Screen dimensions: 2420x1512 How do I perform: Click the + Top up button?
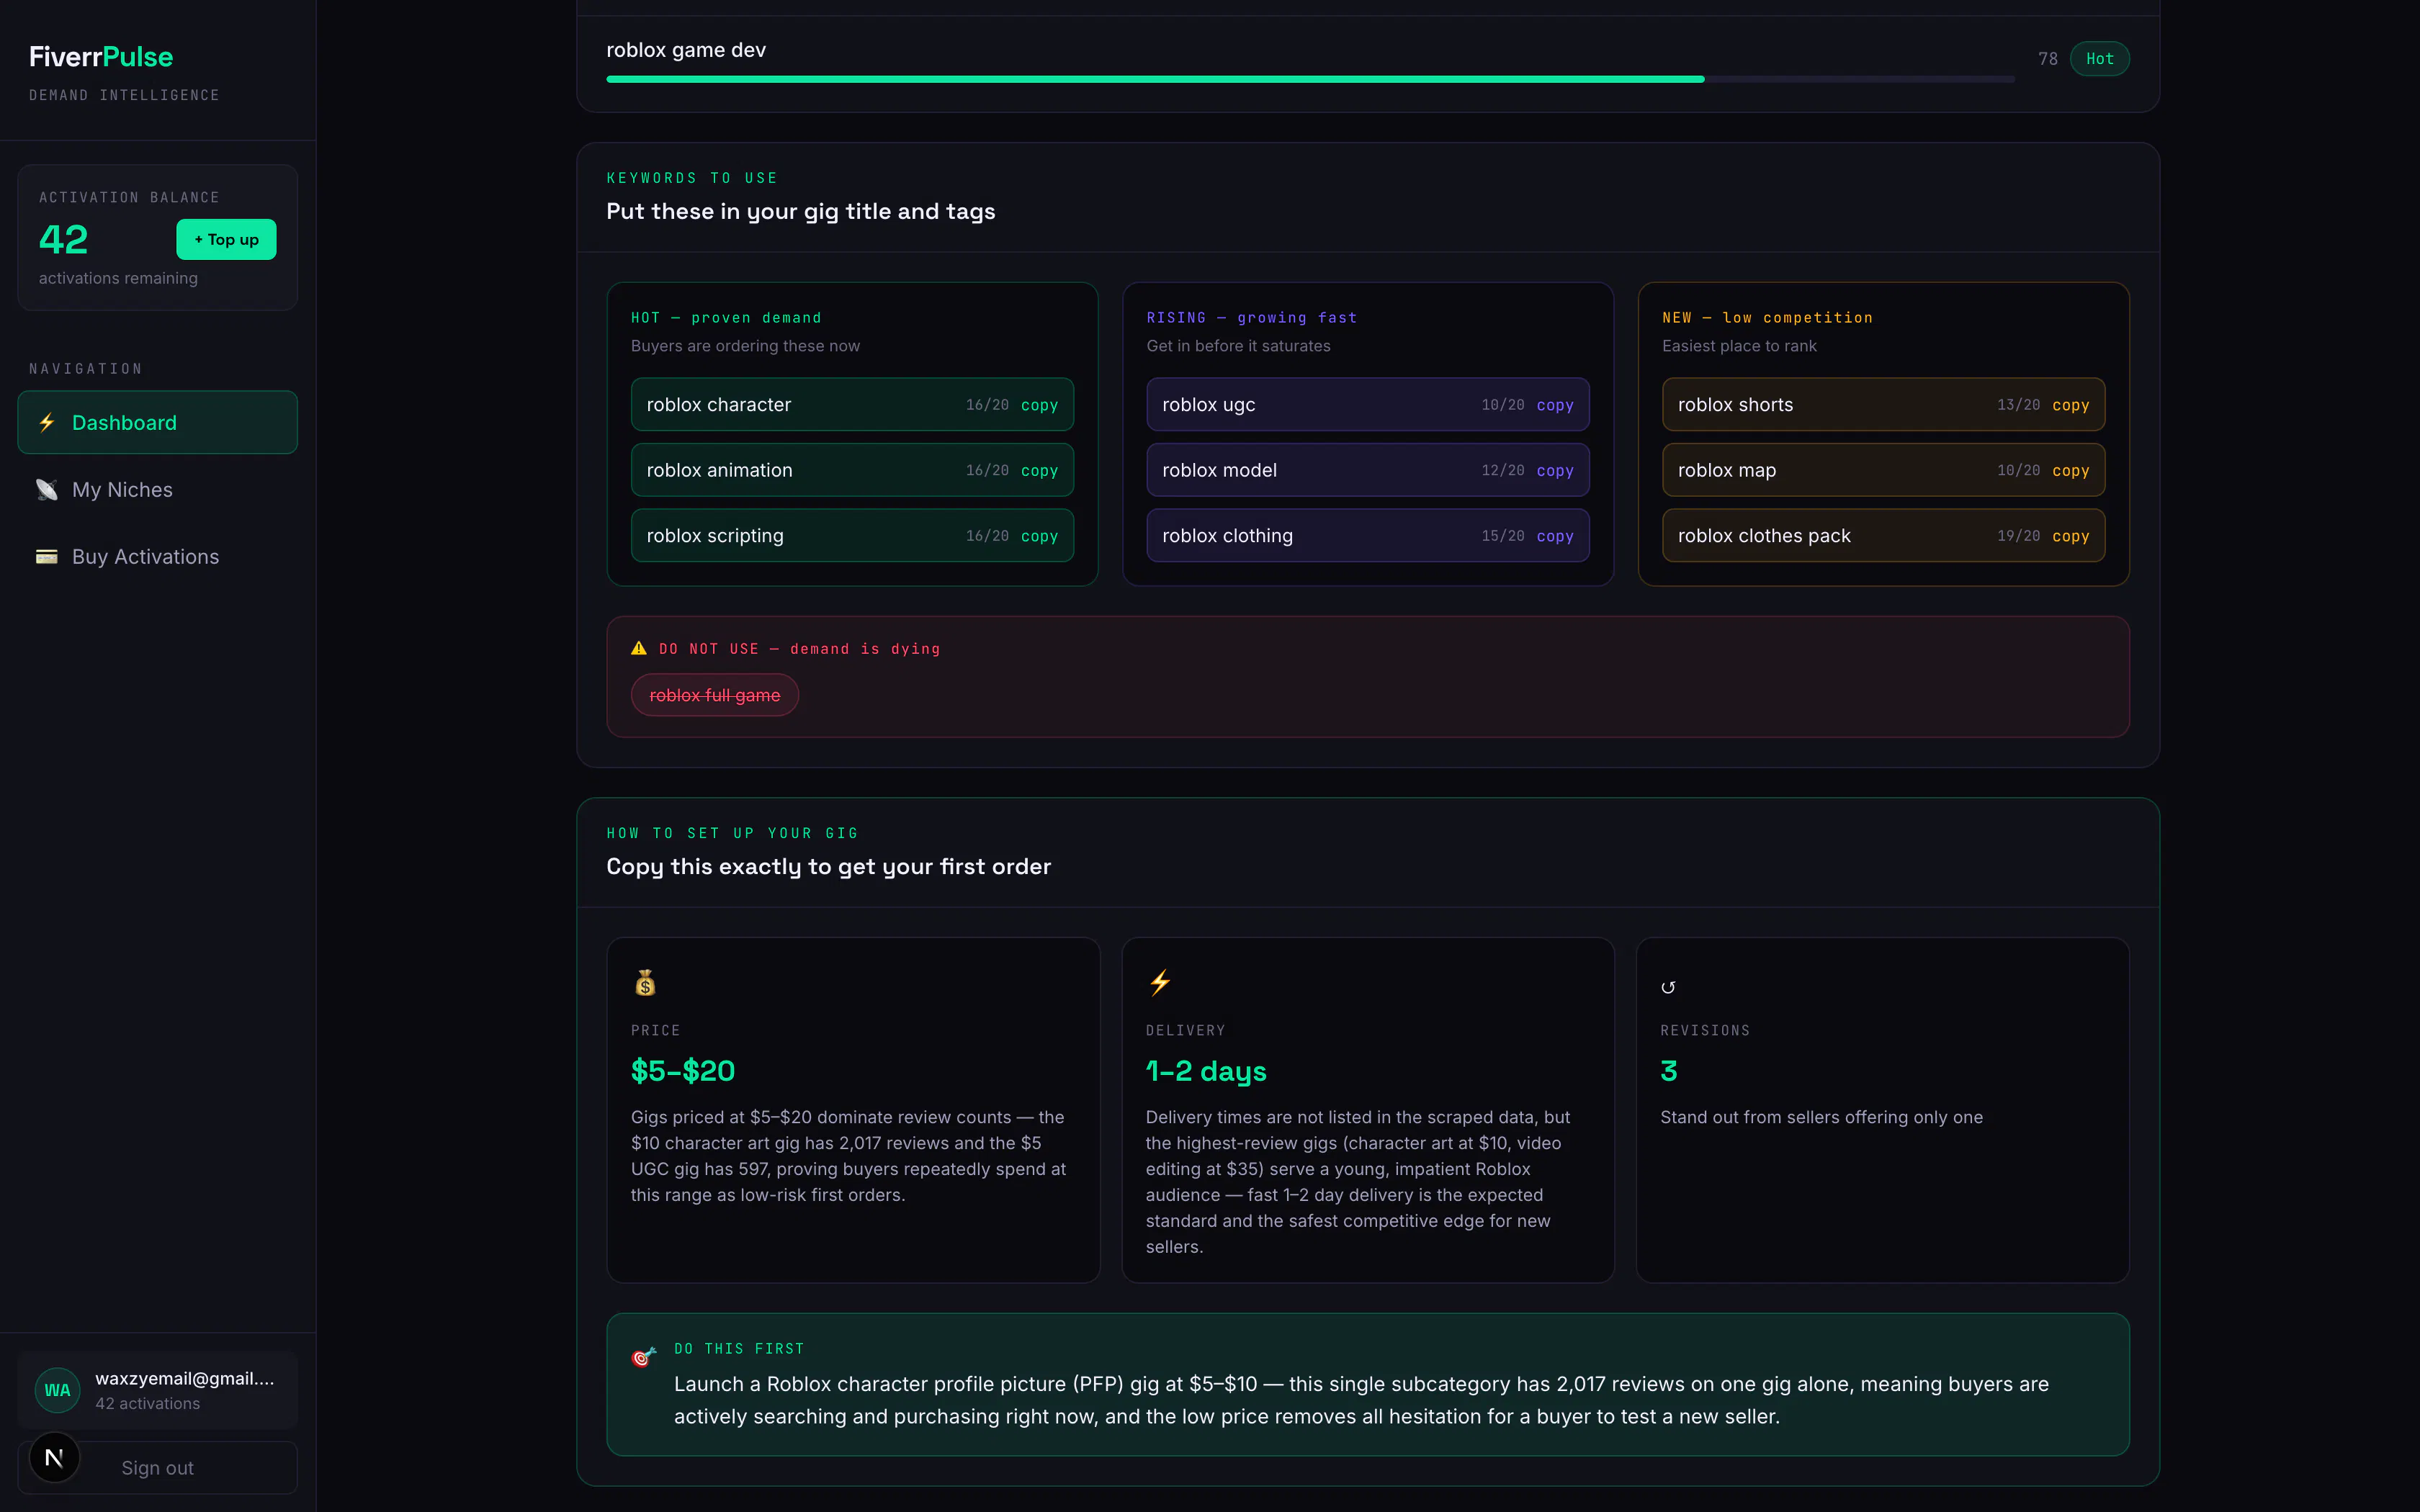tap(226, 239)
